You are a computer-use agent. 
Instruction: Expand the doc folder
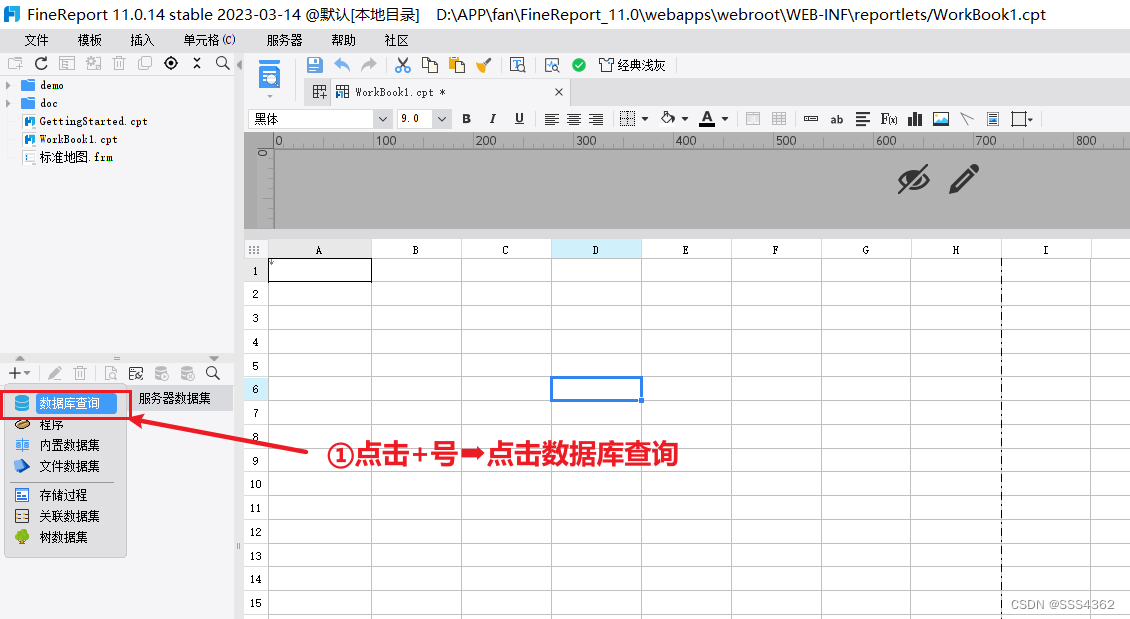click(9, 103)
